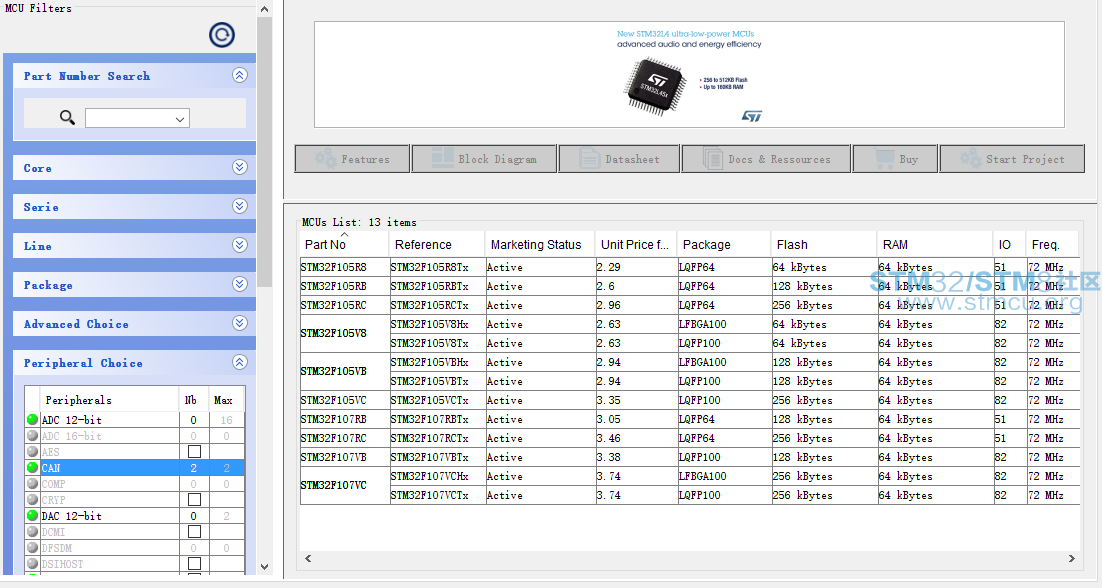Click the green status dot for DAC 12-bit
The height and width of the screenshot is (588, 1102).
32,515
